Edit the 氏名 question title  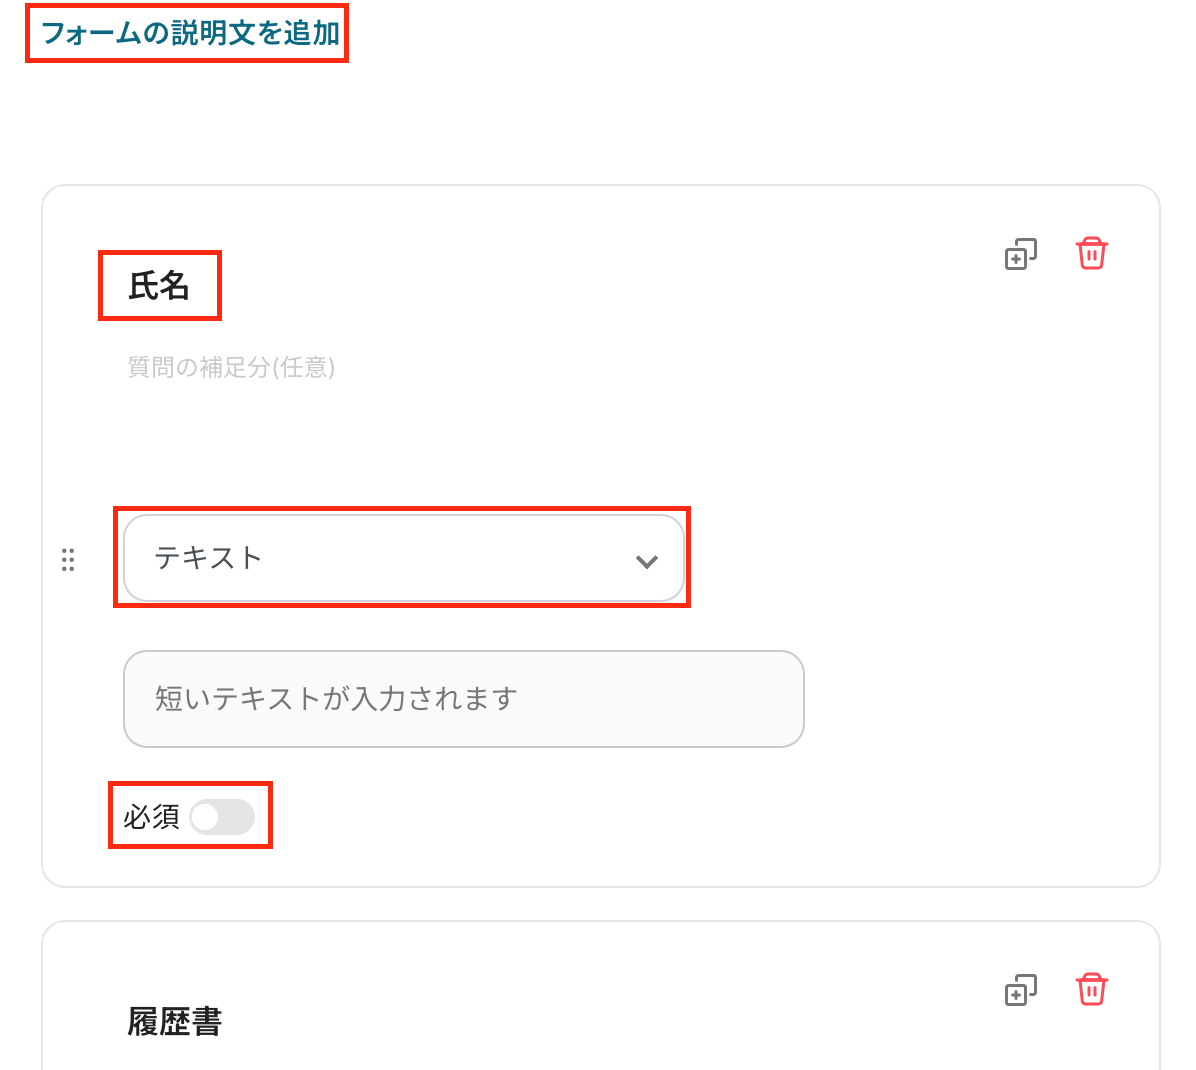point(159,286)
